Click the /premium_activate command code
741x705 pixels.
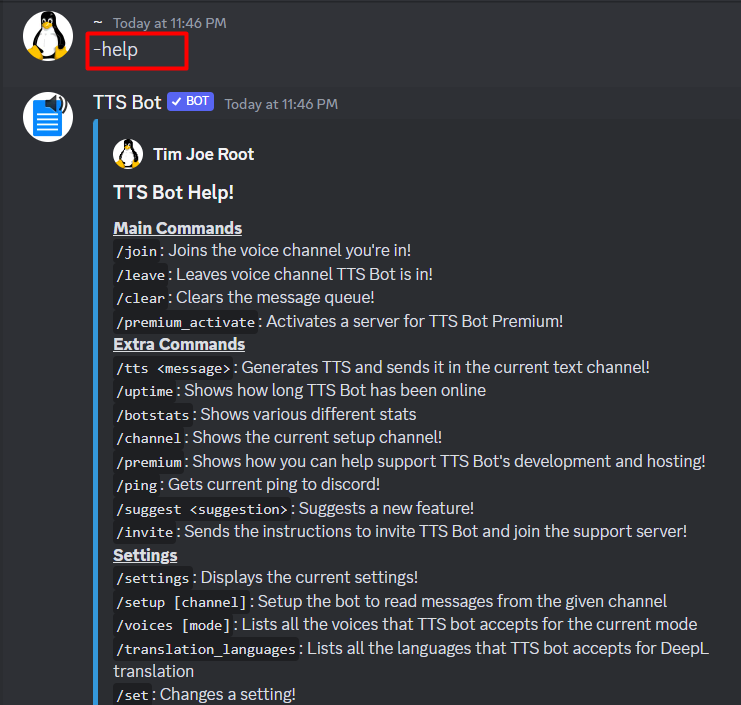click(186, 322)
